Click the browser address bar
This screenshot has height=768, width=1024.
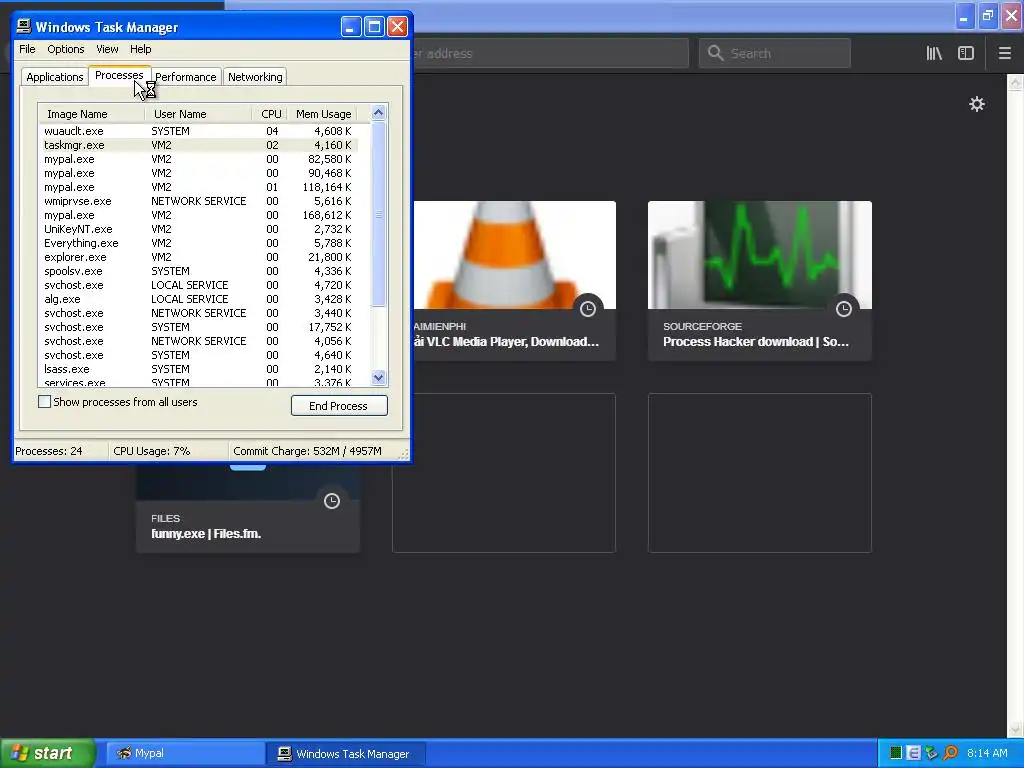pyautogui.click(x=550, y=54)
